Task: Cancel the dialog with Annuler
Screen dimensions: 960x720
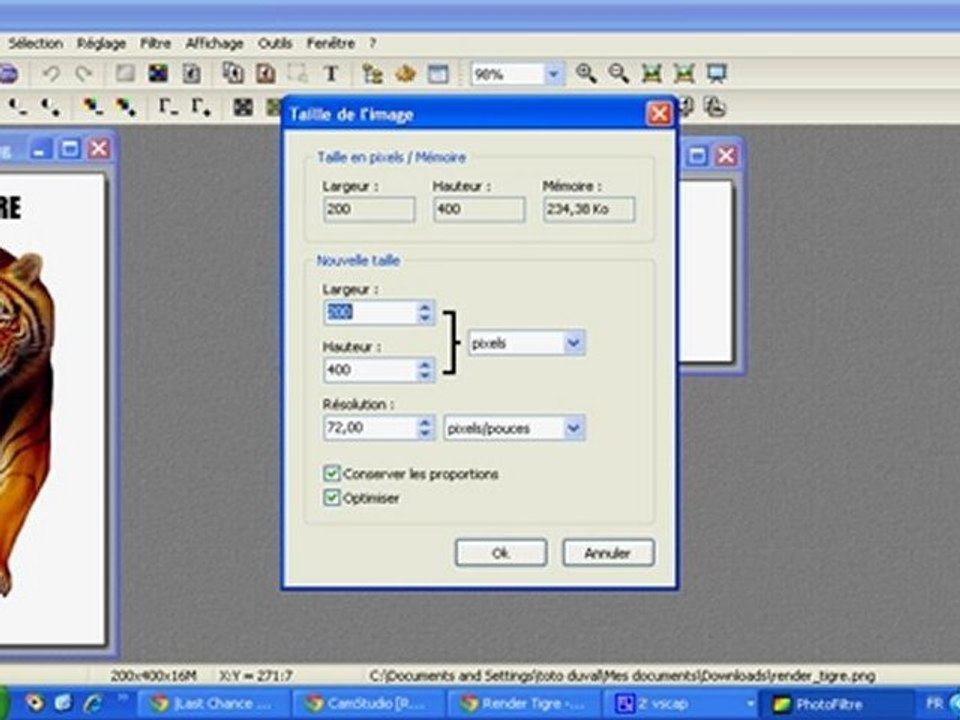Action: click(608, 553)
